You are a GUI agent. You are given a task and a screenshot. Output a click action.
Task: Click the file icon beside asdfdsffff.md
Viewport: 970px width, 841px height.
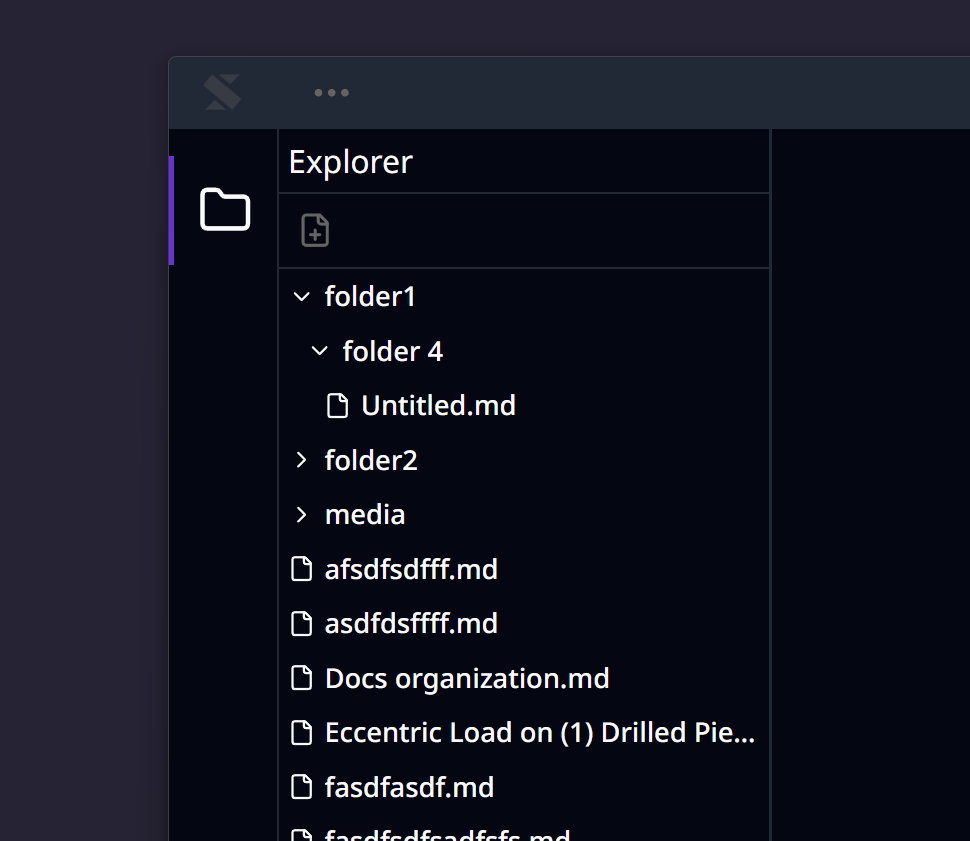[301, 623]
